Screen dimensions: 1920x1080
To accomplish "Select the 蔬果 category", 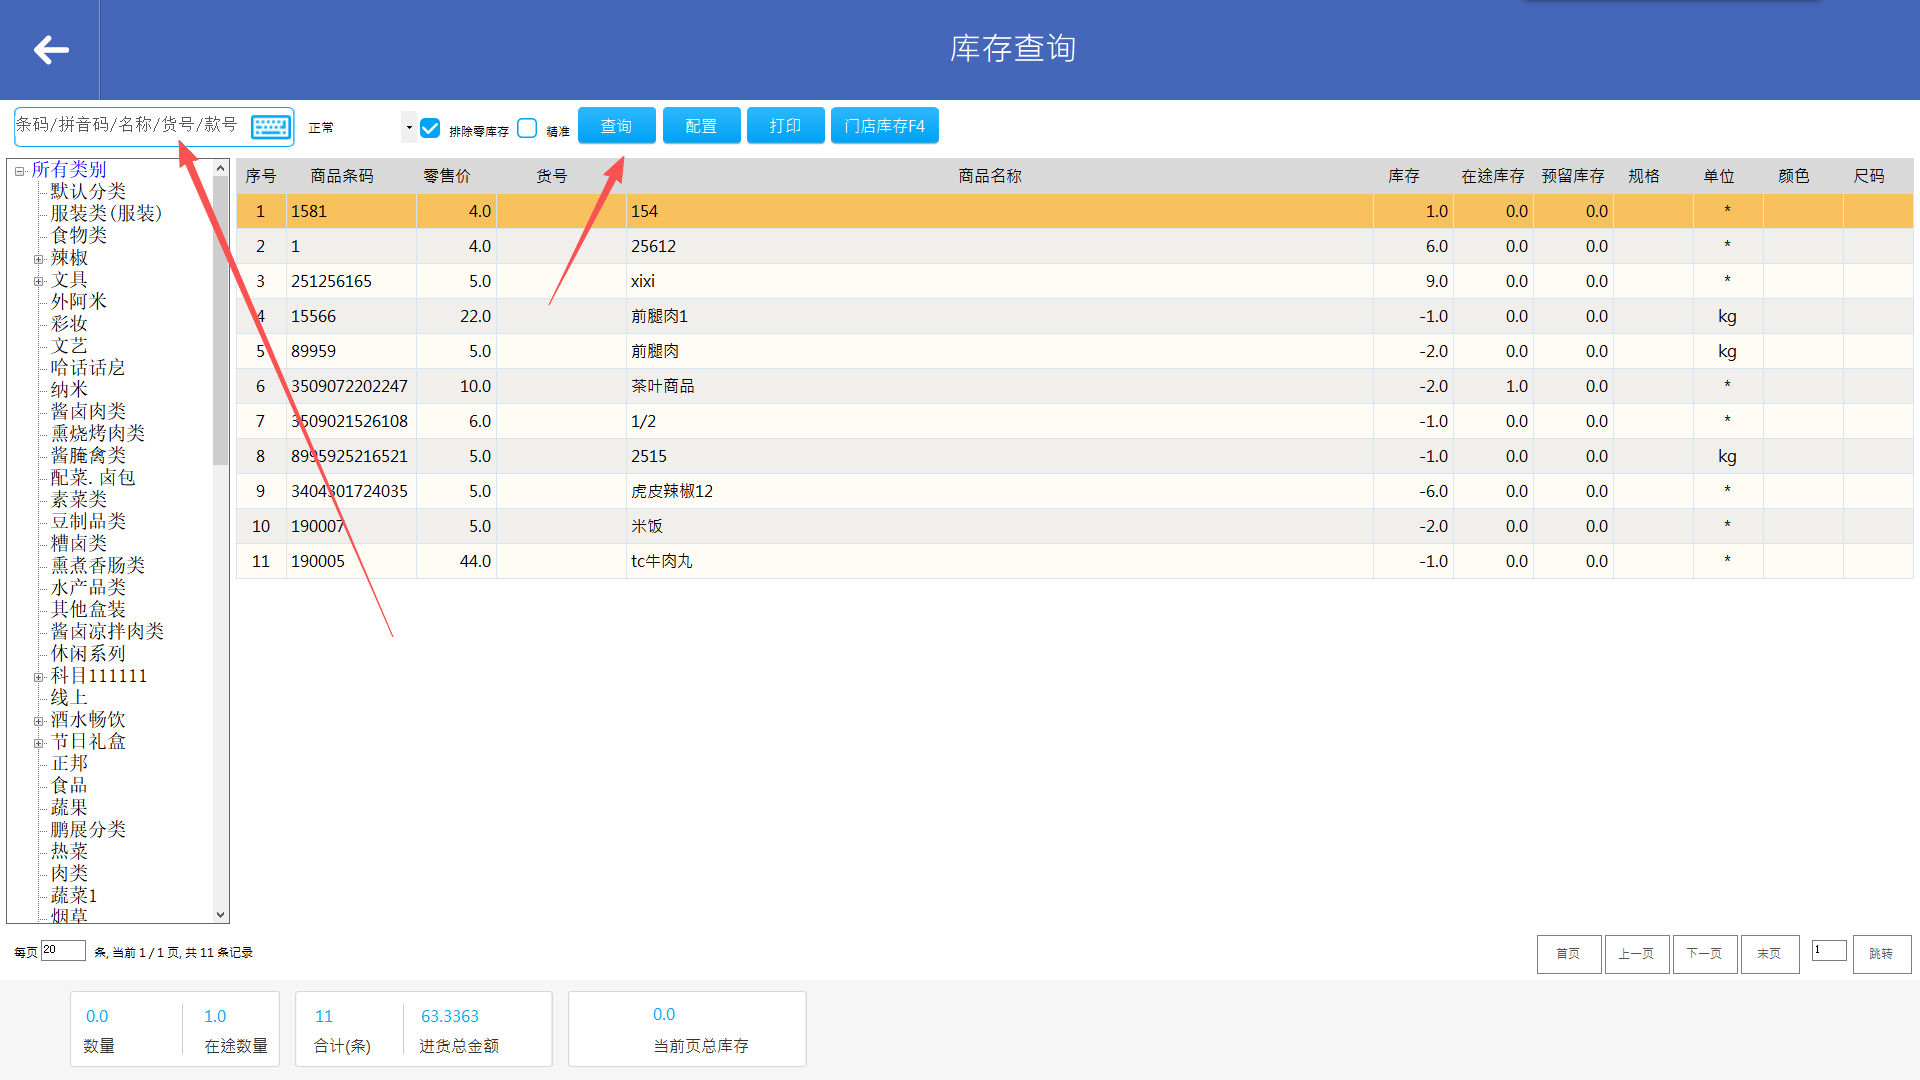I will [x=69, y=807].
